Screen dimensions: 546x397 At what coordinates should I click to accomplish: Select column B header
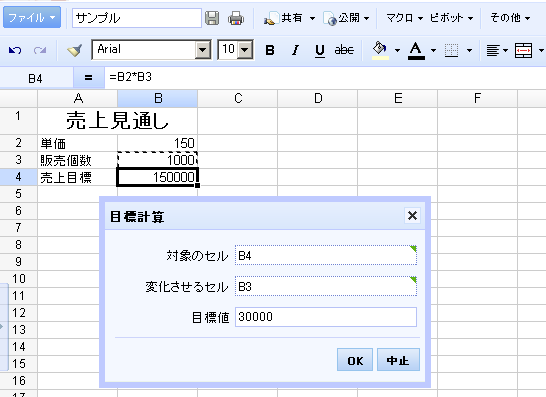pyautogui.click(x=158, y=99)
